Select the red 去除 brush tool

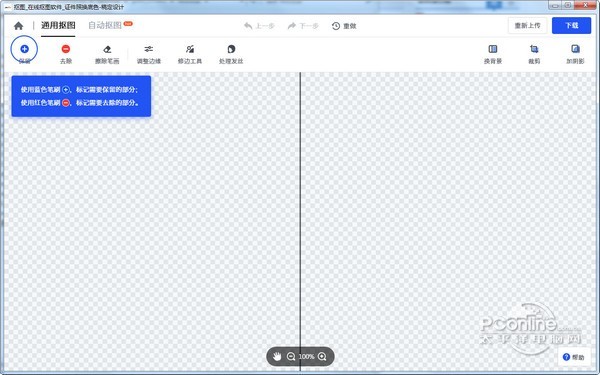click(x=66, y=54)
